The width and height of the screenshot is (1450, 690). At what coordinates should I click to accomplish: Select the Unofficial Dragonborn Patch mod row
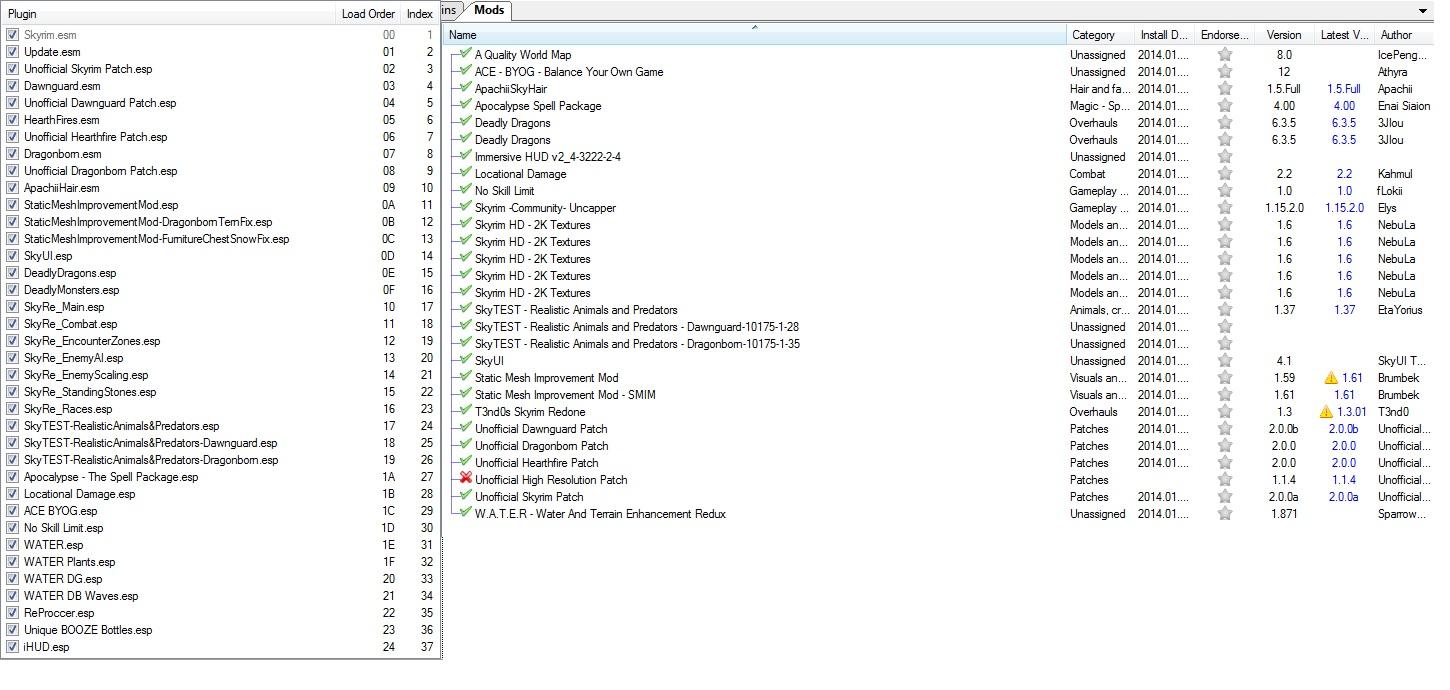pyautogui.click(x=938, y=446)
